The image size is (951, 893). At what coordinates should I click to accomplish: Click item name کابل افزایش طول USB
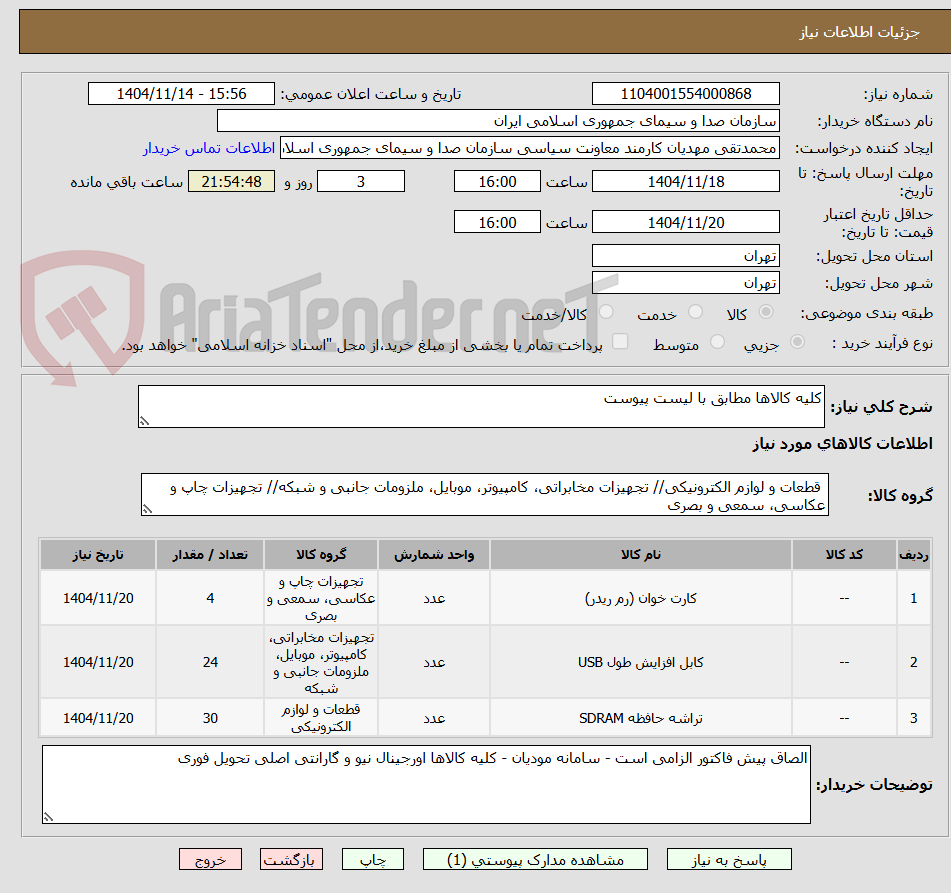[640, 662]
